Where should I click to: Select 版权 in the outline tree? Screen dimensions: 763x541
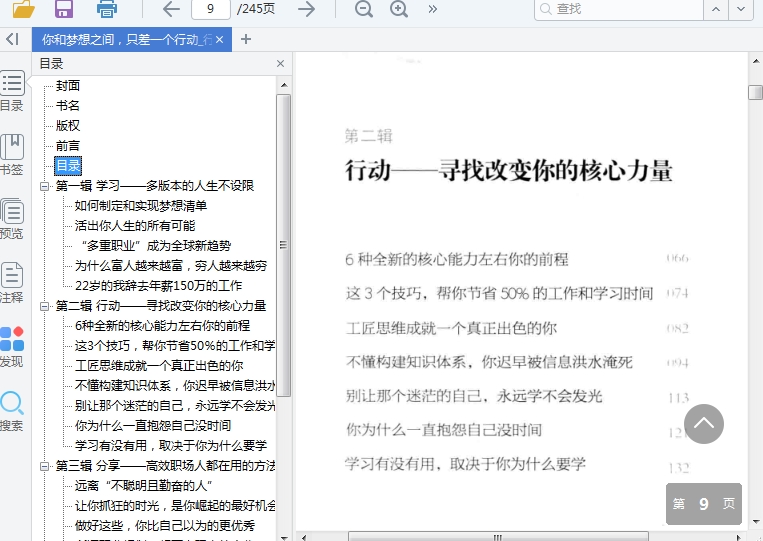point(68,126)
